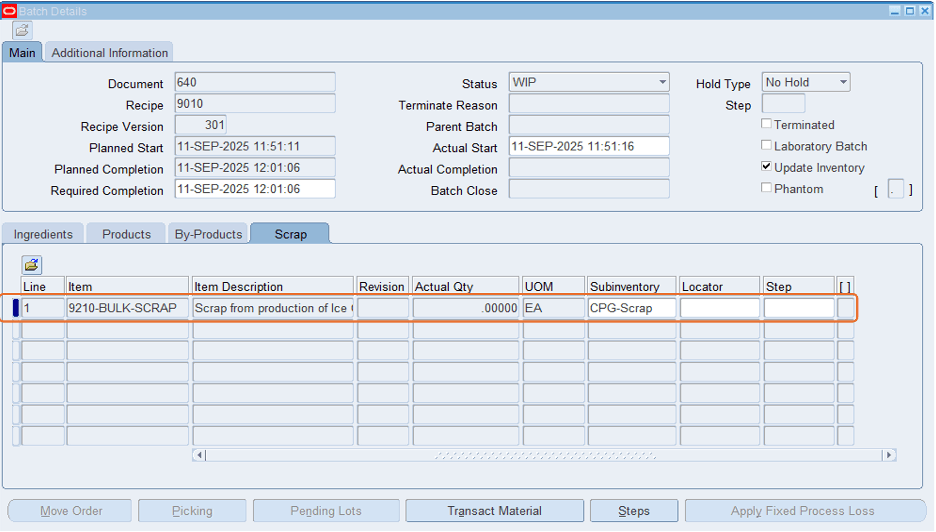This screenshot has height=532, width=936.
Task: Enable the Laboratory Batch checkbox
Action: [x=766, y=145]
